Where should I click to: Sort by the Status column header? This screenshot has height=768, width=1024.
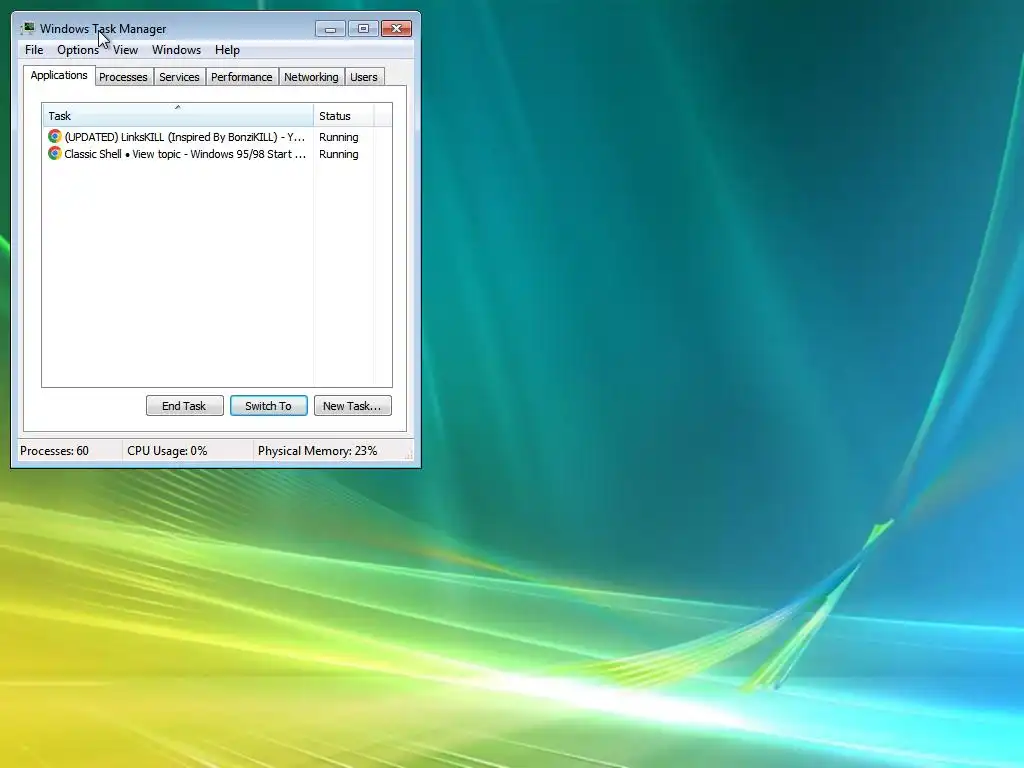click(x=344, y=116)
